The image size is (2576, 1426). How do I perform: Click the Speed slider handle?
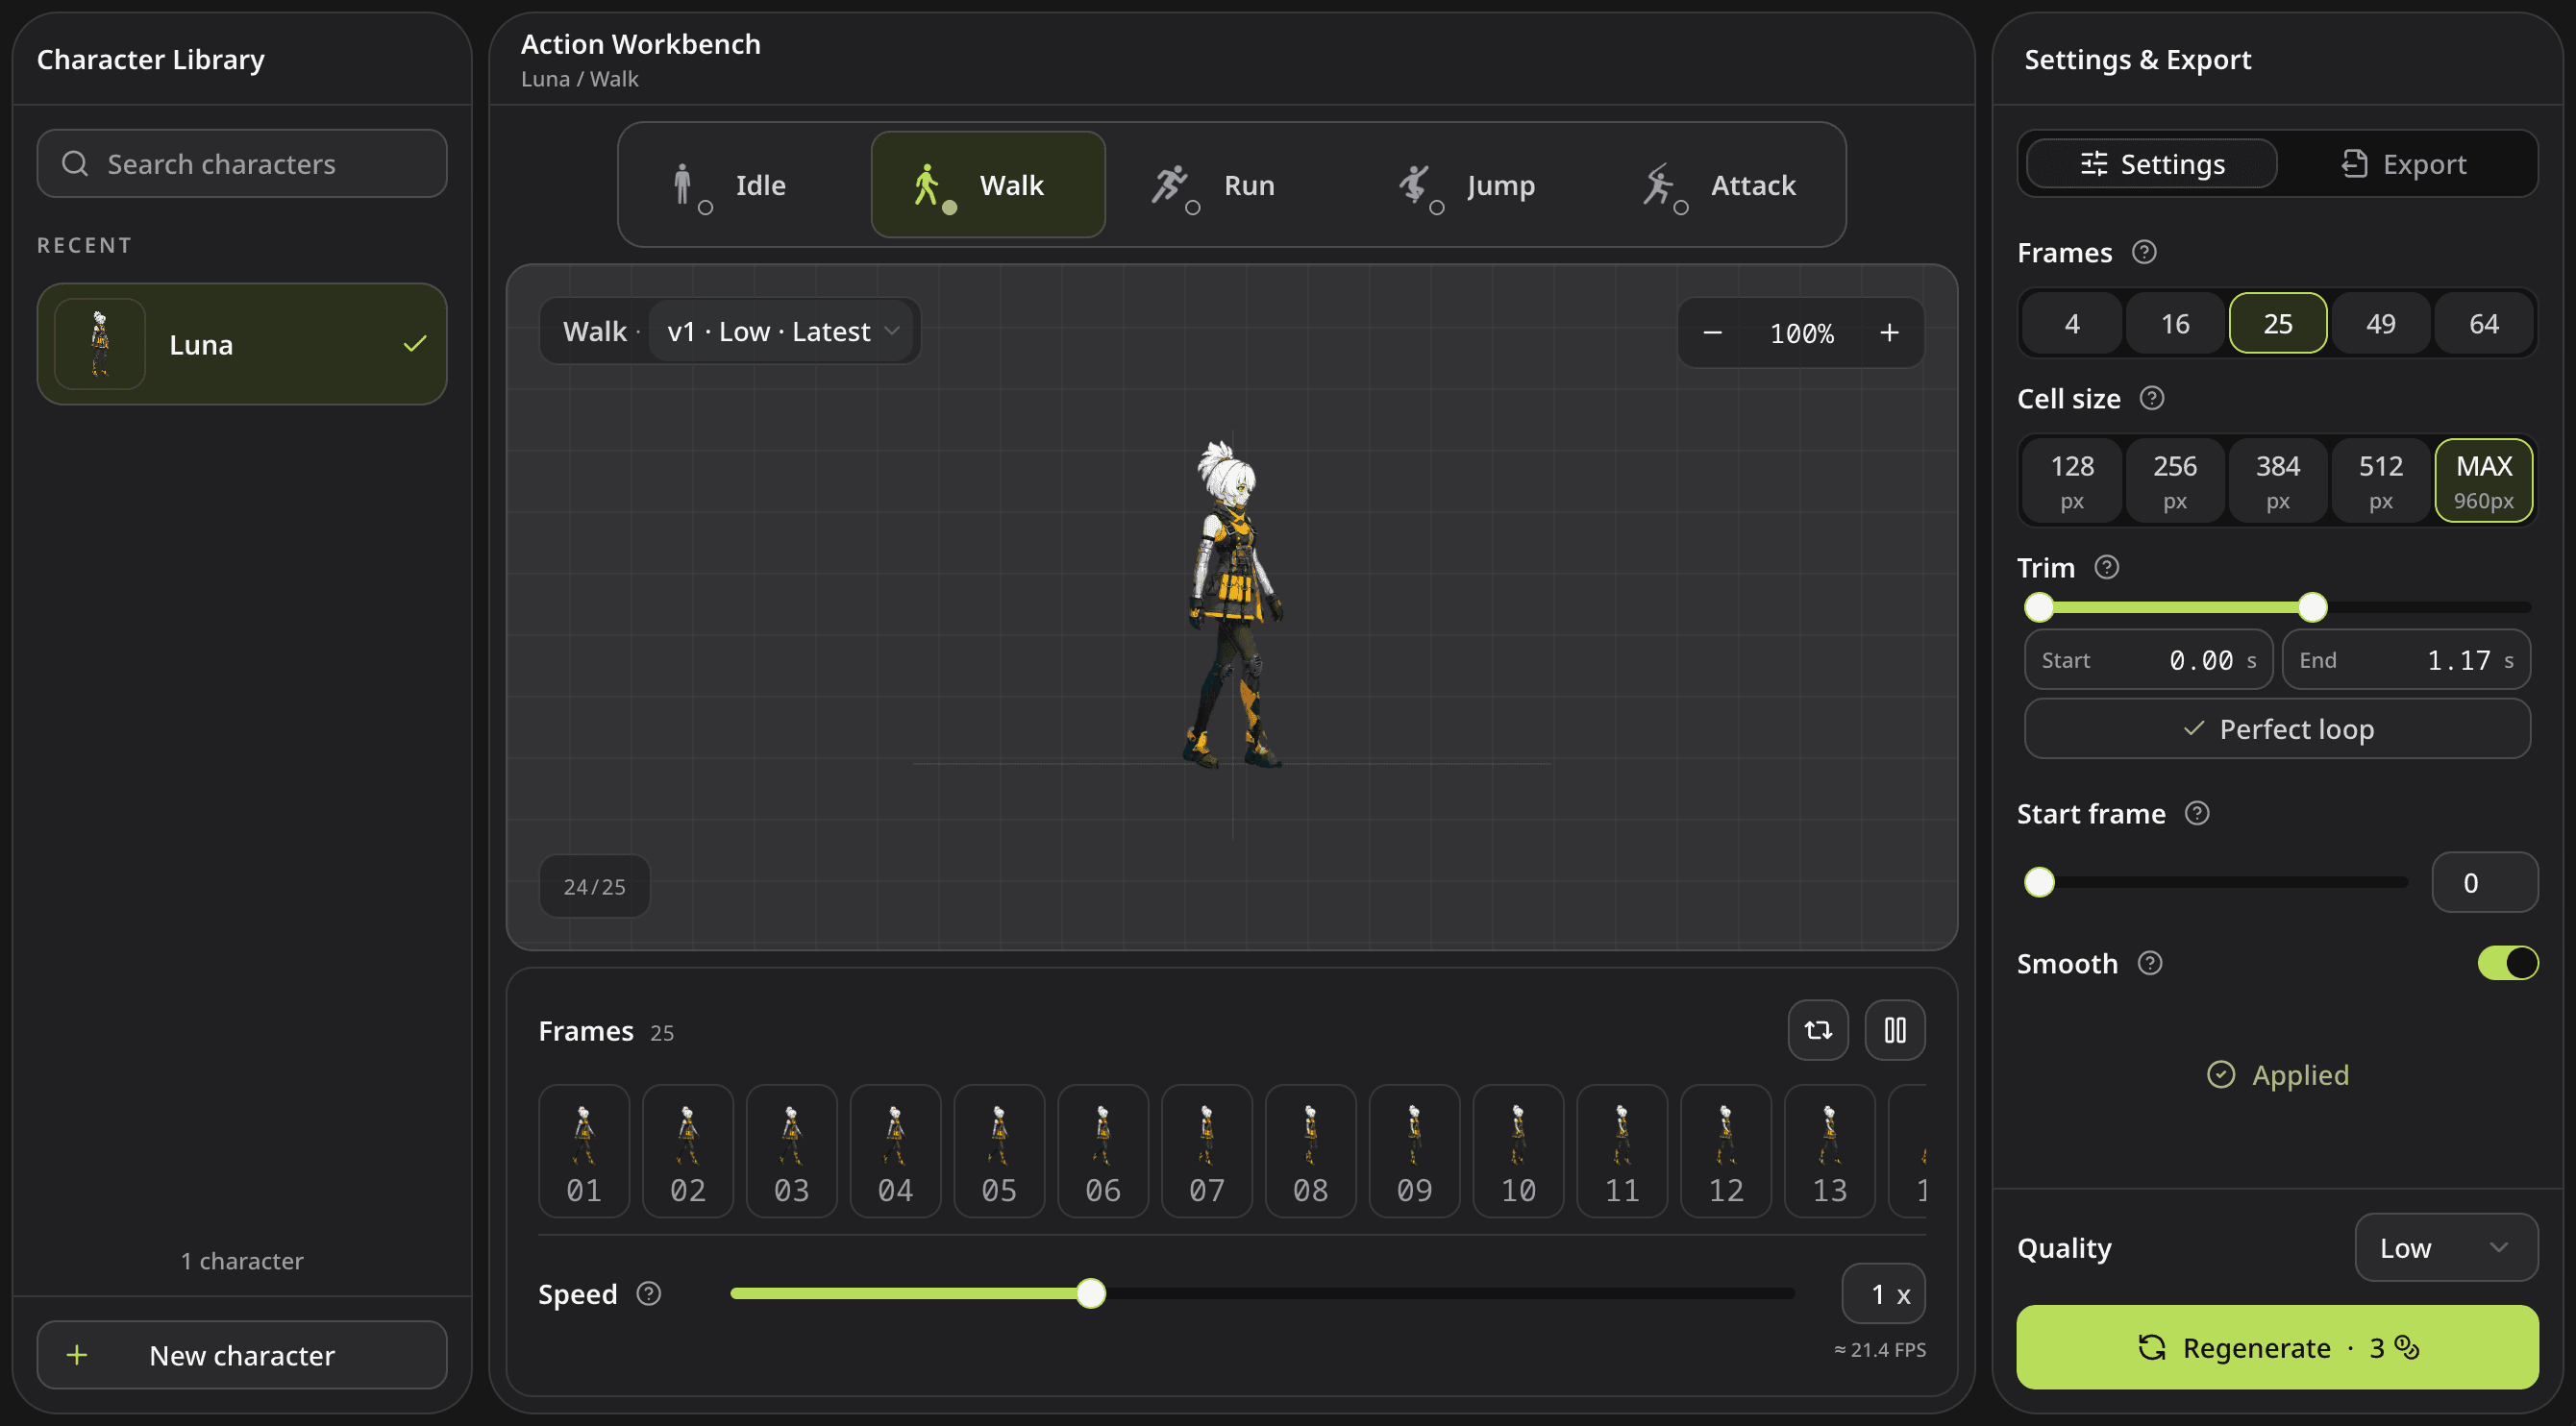(x=1090, y=1293)
